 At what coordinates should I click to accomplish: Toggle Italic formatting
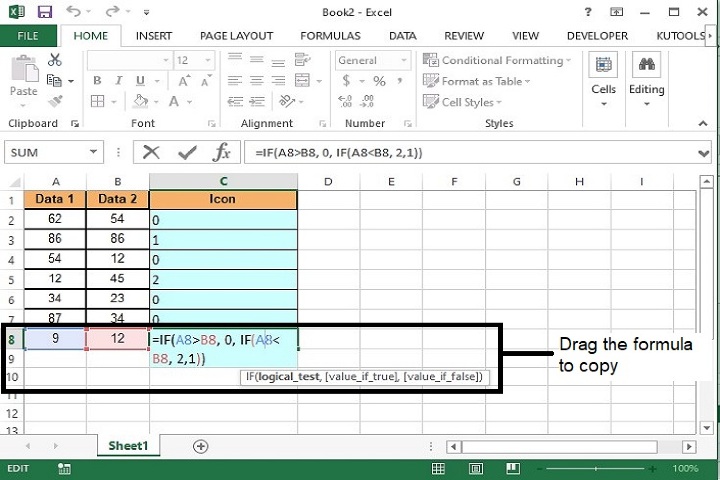pos(118,81)
